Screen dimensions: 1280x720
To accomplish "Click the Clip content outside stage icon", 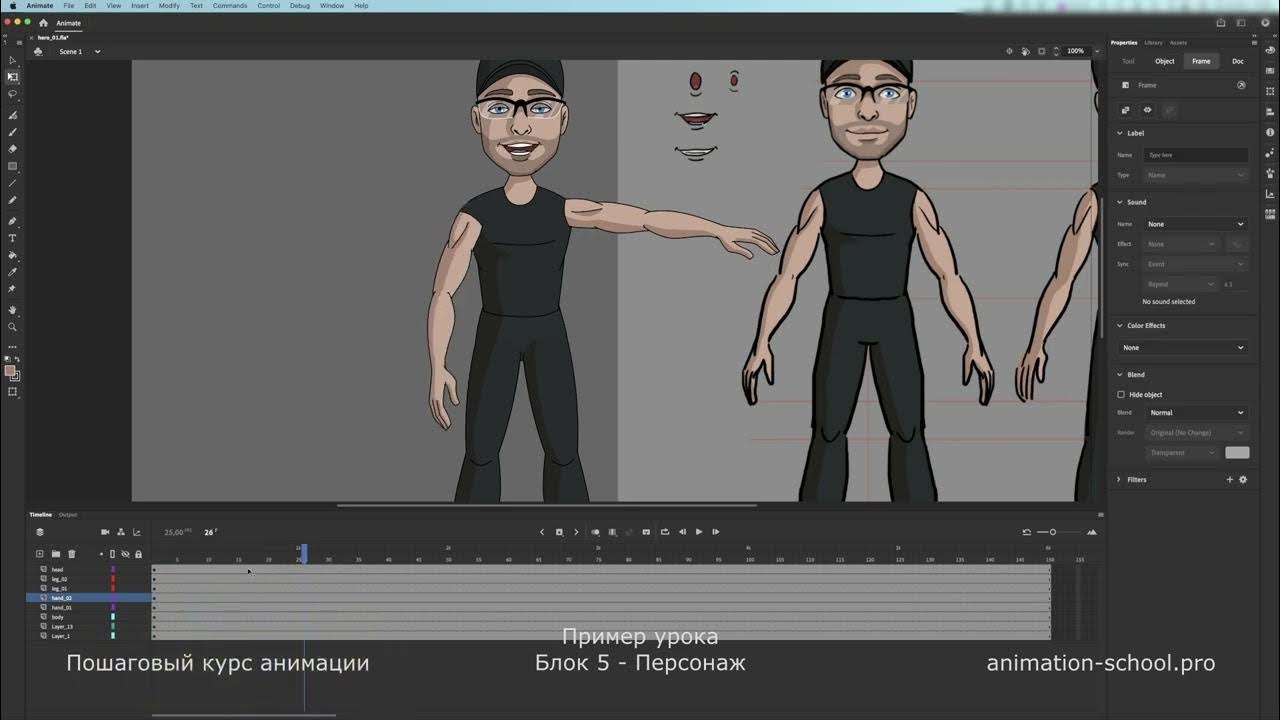I will tap(1041, 51).
